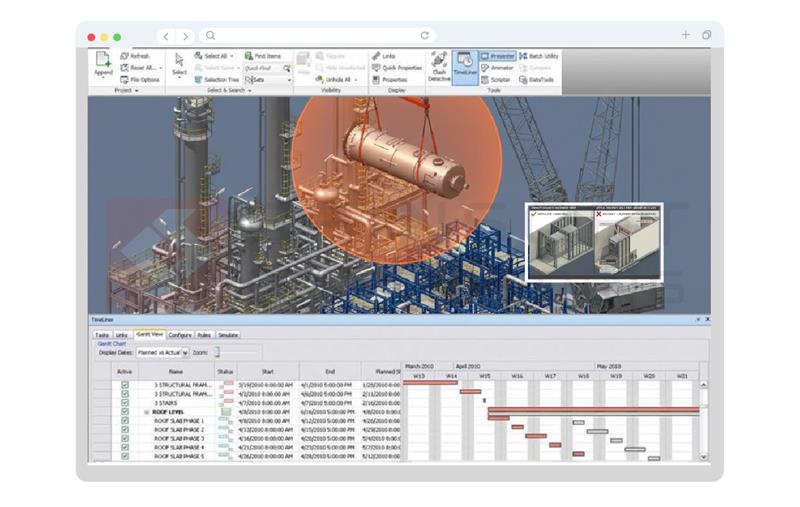This screenshot has height=507, width=800.
Task: Launch the Animator tool
Action: click(497, 68)
